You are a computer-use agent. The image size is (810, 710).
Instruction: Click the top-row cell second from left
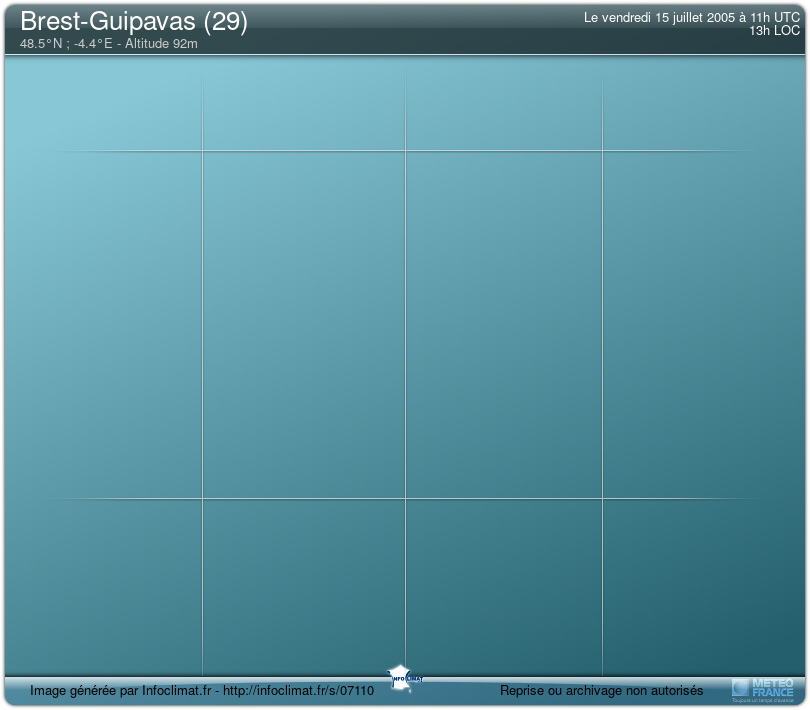(x=303, y=104)
